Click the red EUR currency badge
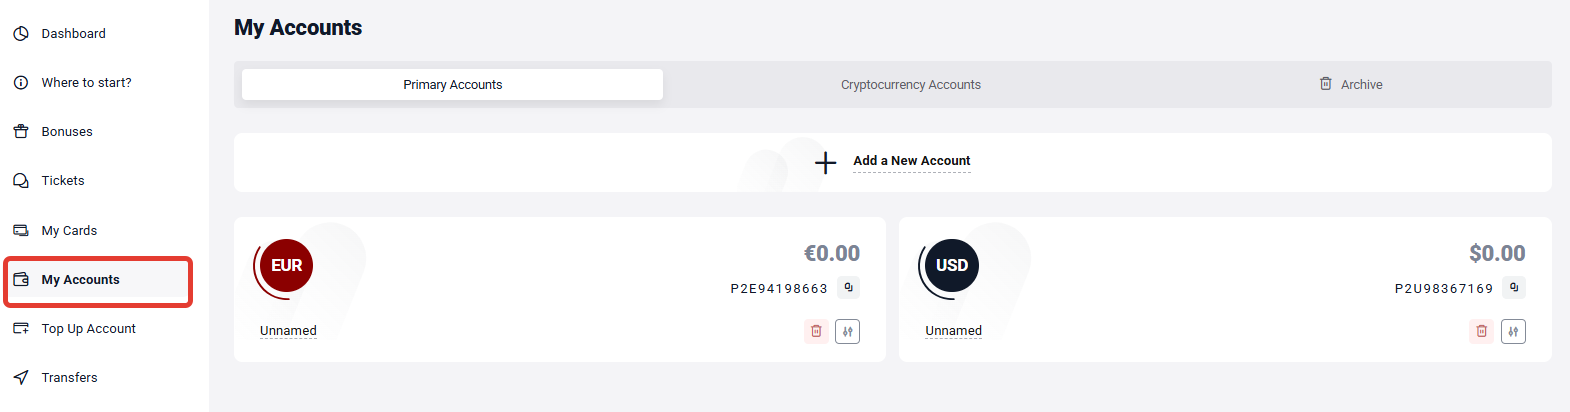The height and width of the screenshot is (412, 1570). point(286,265)
